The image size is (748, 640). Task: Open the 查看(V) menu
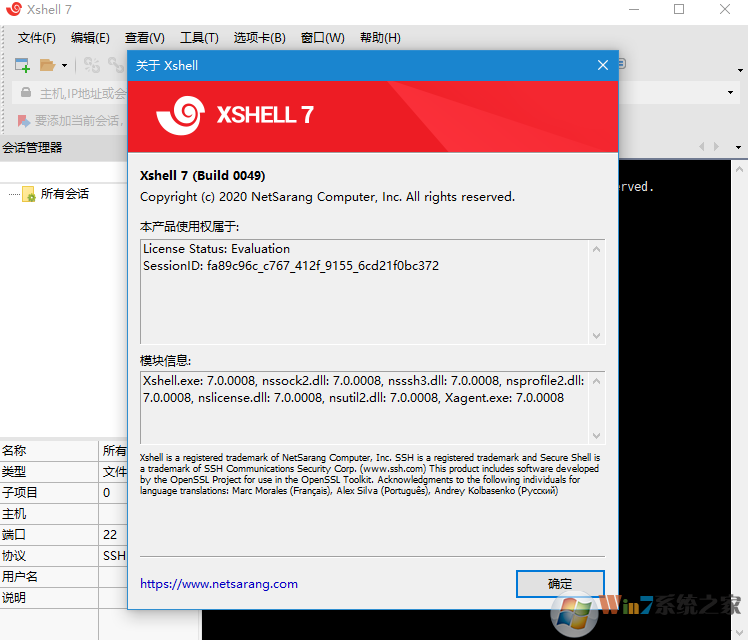145,38
